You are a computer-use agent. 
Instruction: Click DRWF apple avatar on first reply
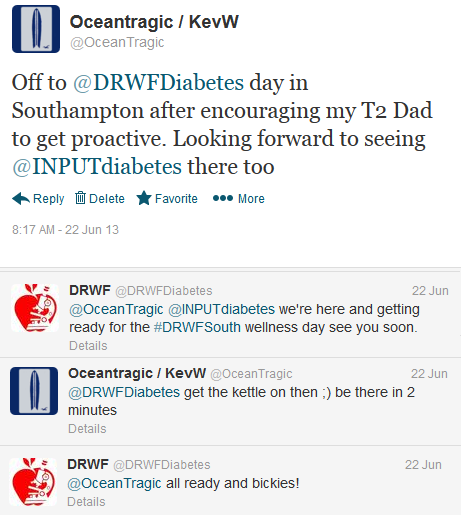point(35,308)
